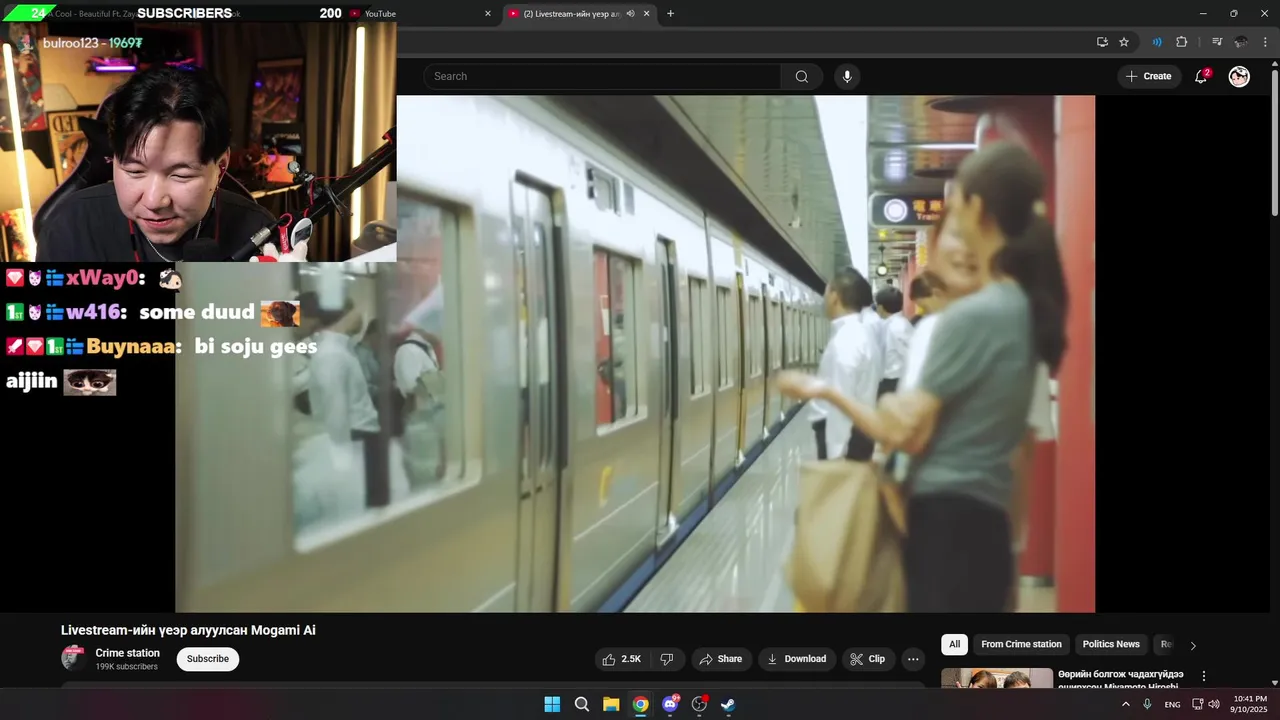
Task: Open the tray network icon
Action: coord(1197,704)
